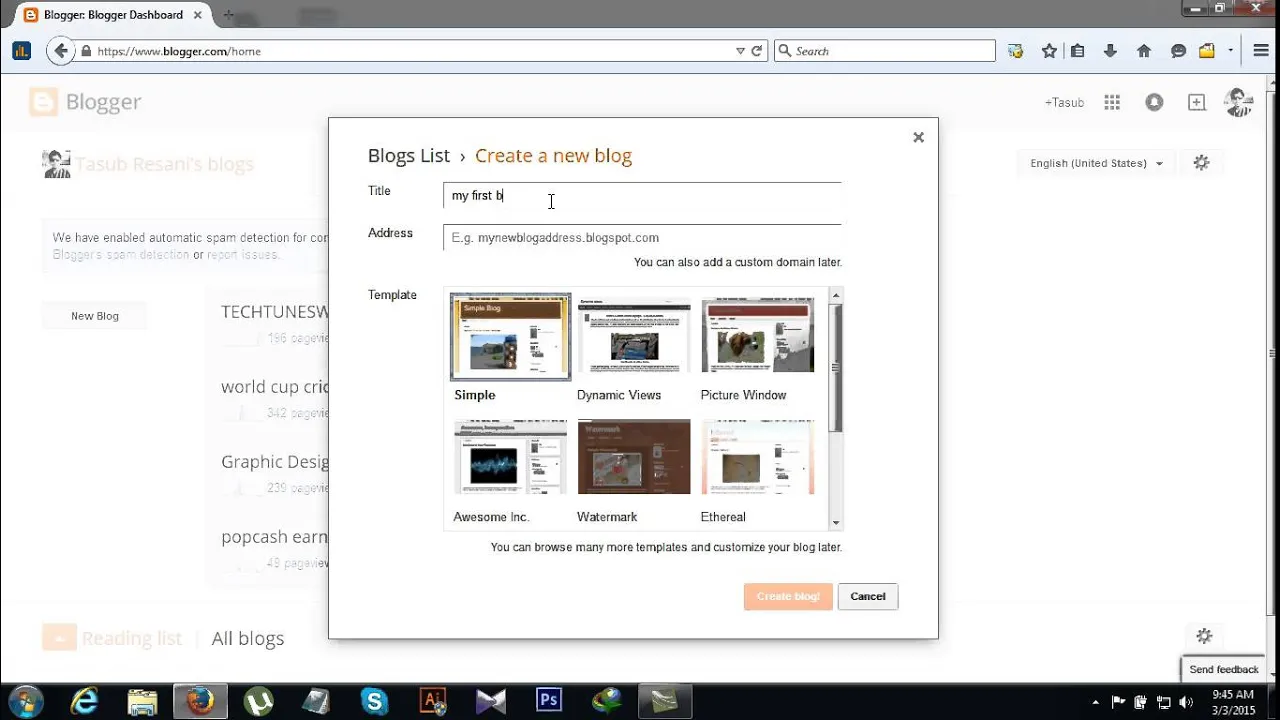The height and width of the screenshot is (720, 1280).
Task: Click the yellow folder toolbar icon
Action: coord(1207,51)
